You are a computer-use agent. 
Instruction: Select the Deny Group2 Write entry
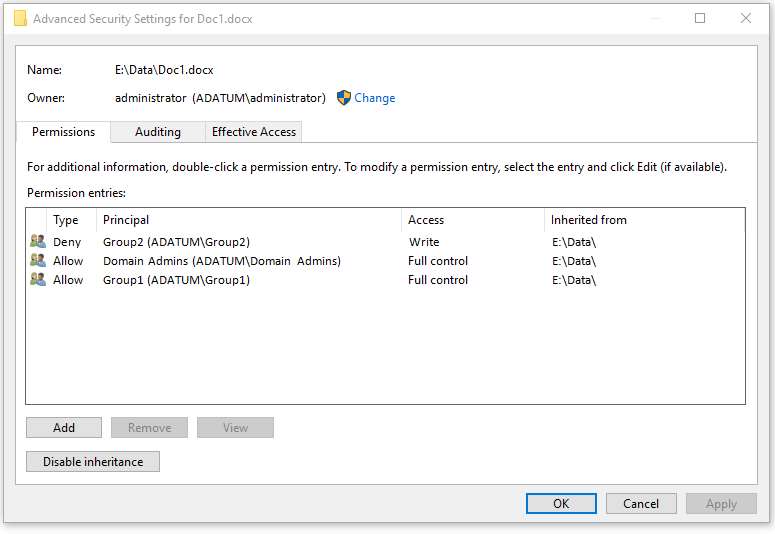point(385,242)
